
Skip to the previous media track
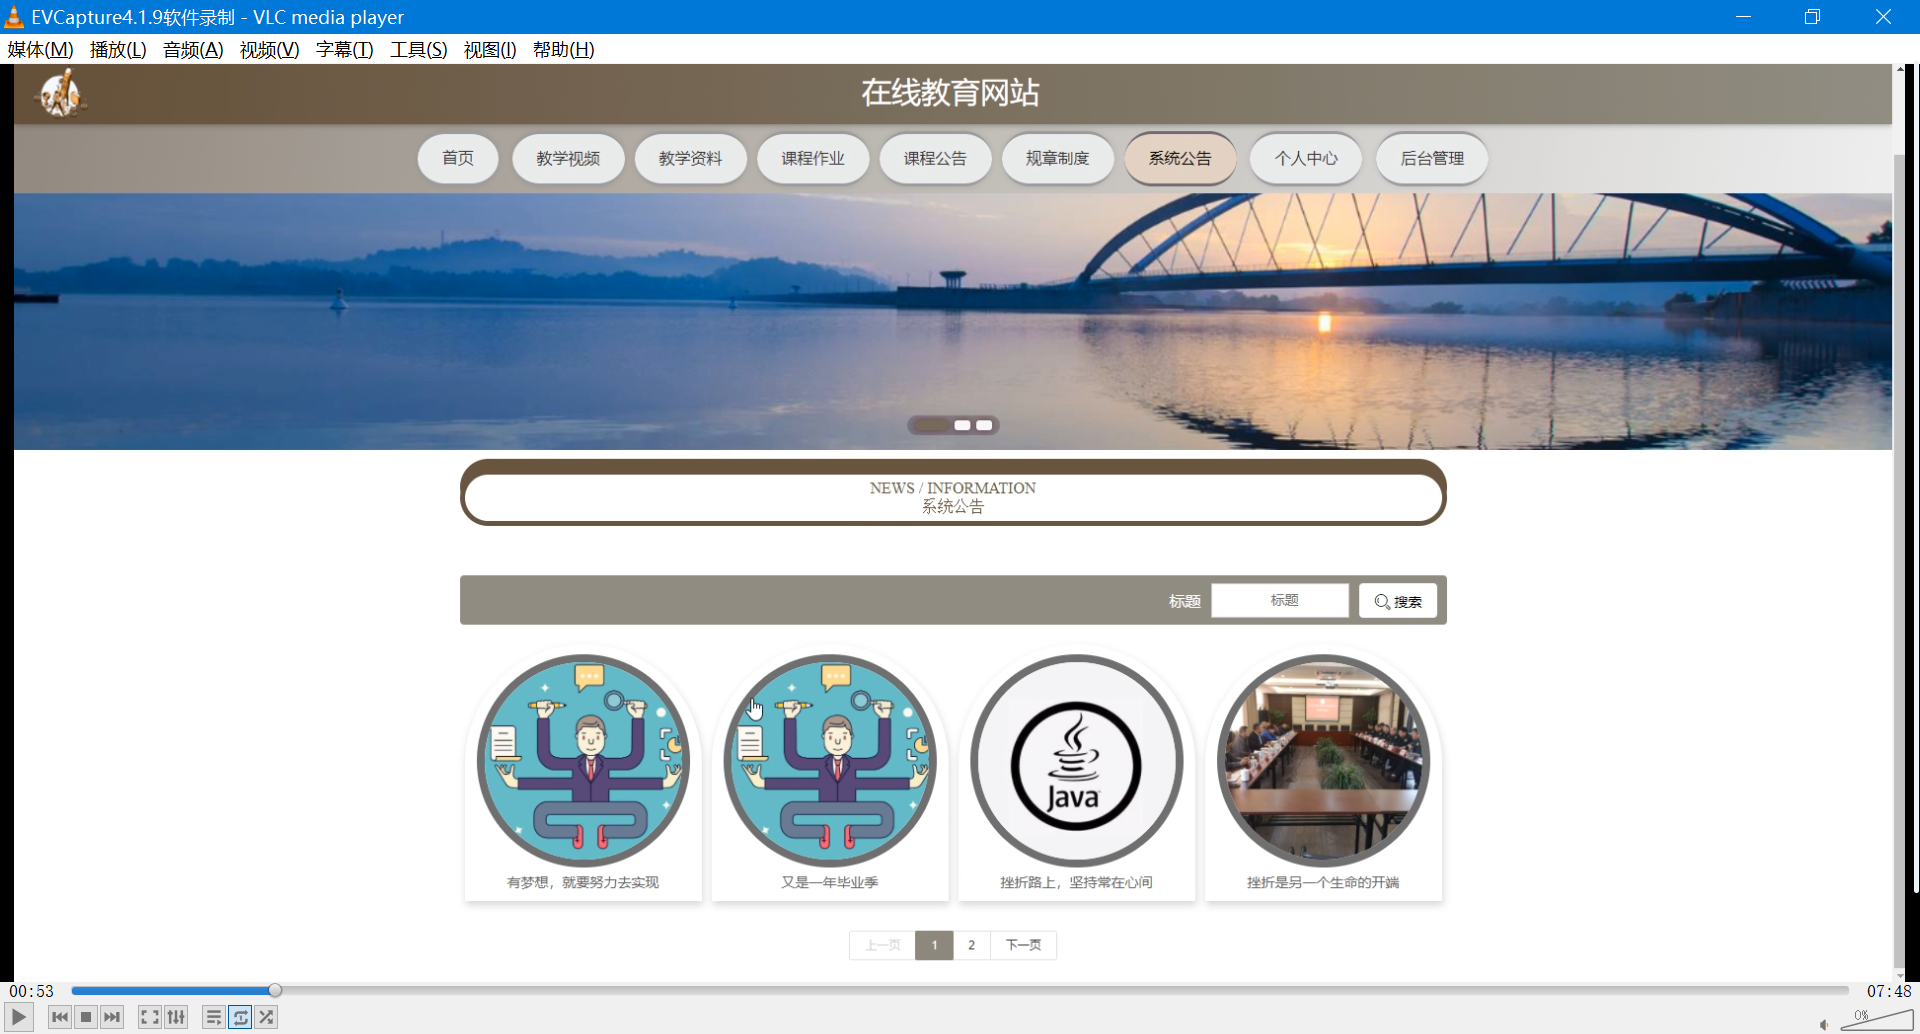60,1017
